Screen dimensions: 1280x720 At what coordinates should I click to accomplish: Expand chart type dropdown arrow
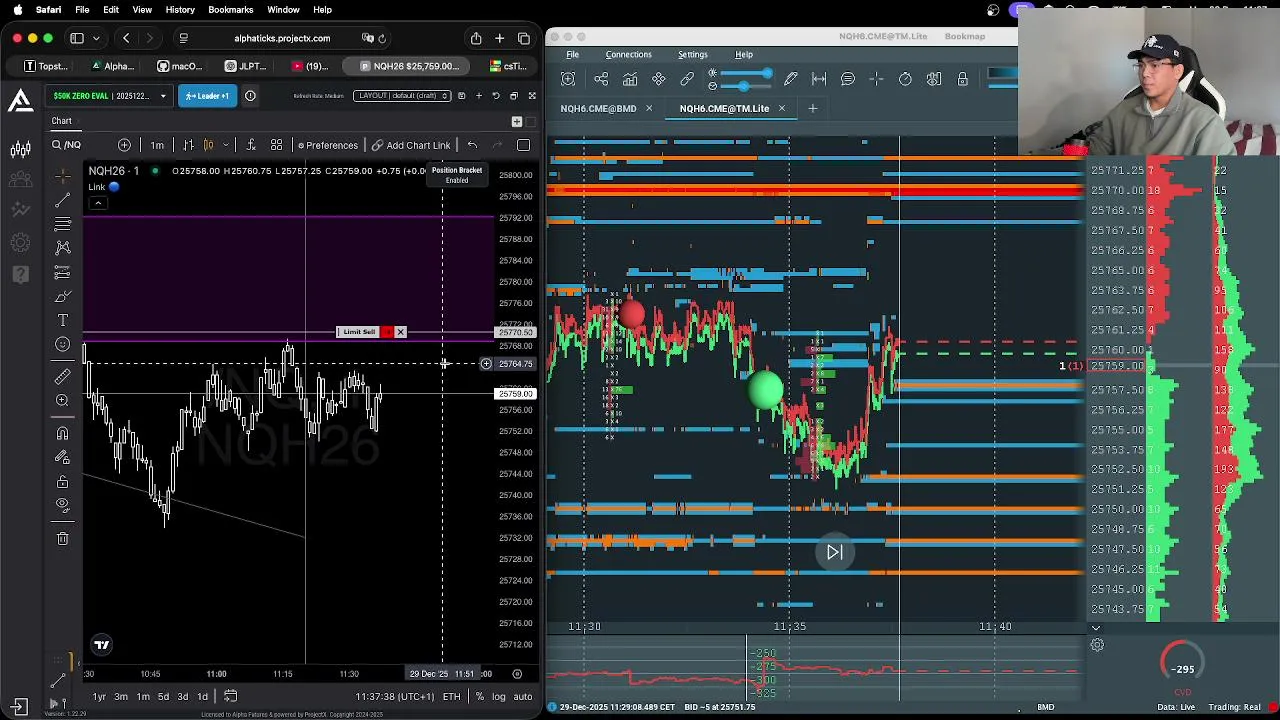[x=225, y=145]
